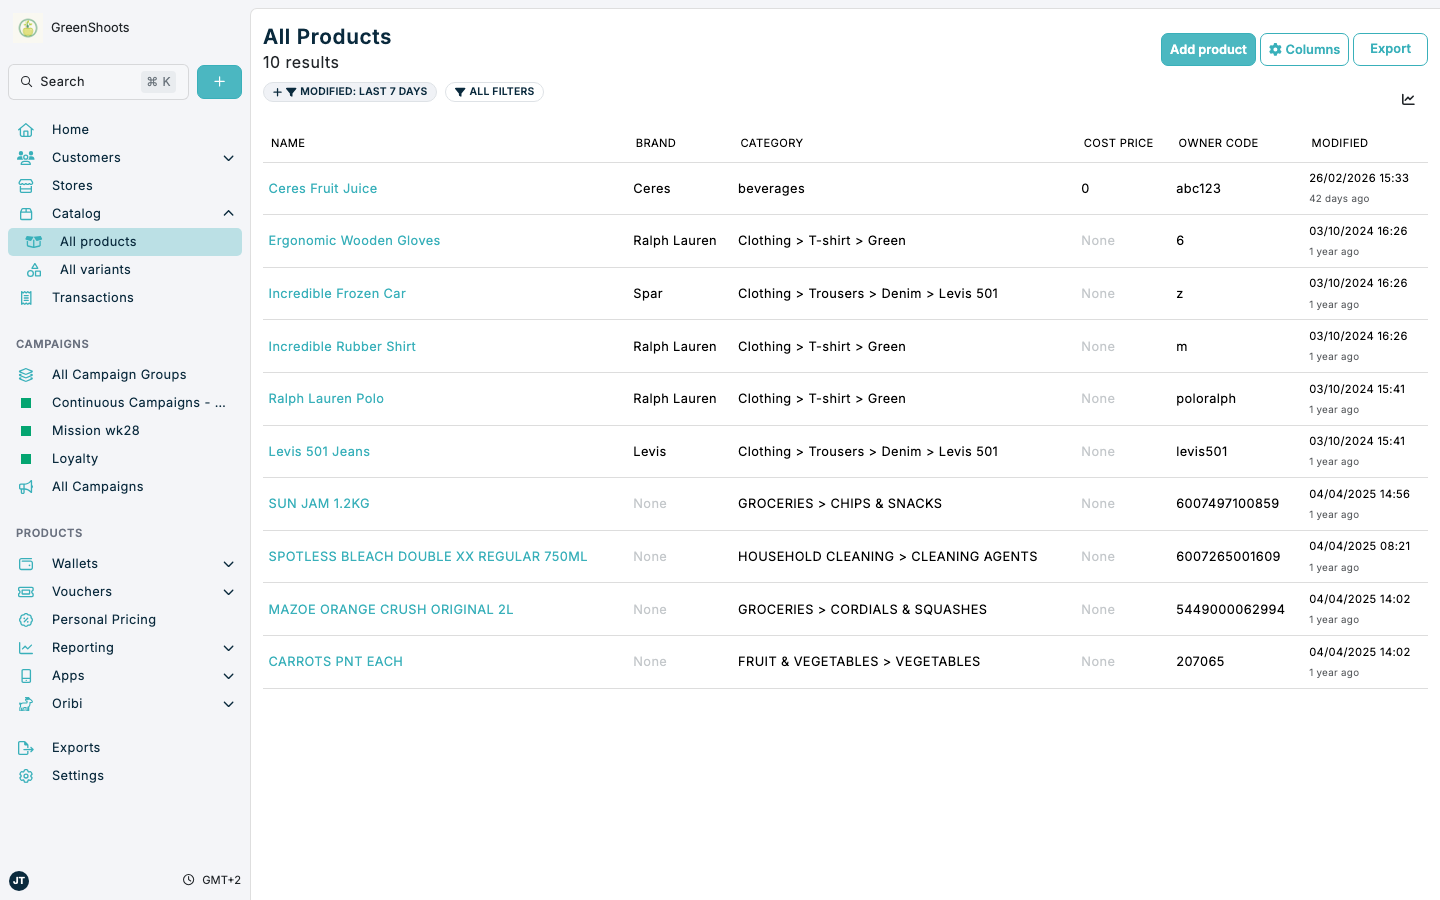This screenshot has height=900, width=1440.
Task: Expand the Wallets menu
Action: pyautogui.click(x=228, y=563)
